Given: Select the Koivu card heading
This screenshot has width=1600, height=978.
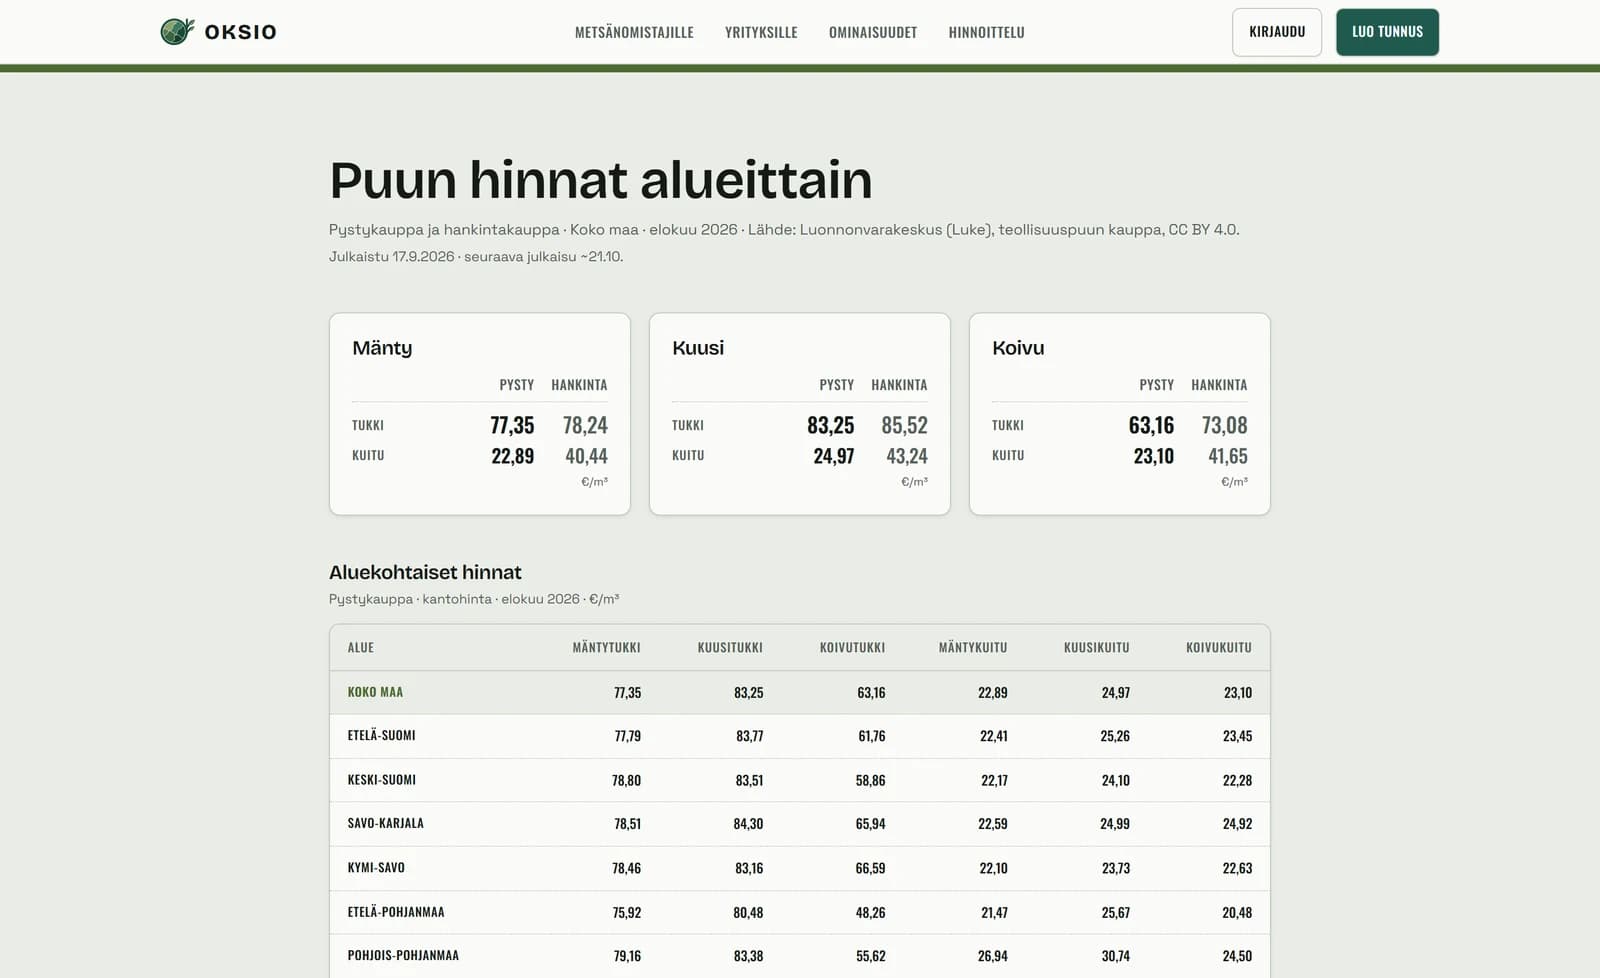Looking at the screenshot, I should [1018, 348].
